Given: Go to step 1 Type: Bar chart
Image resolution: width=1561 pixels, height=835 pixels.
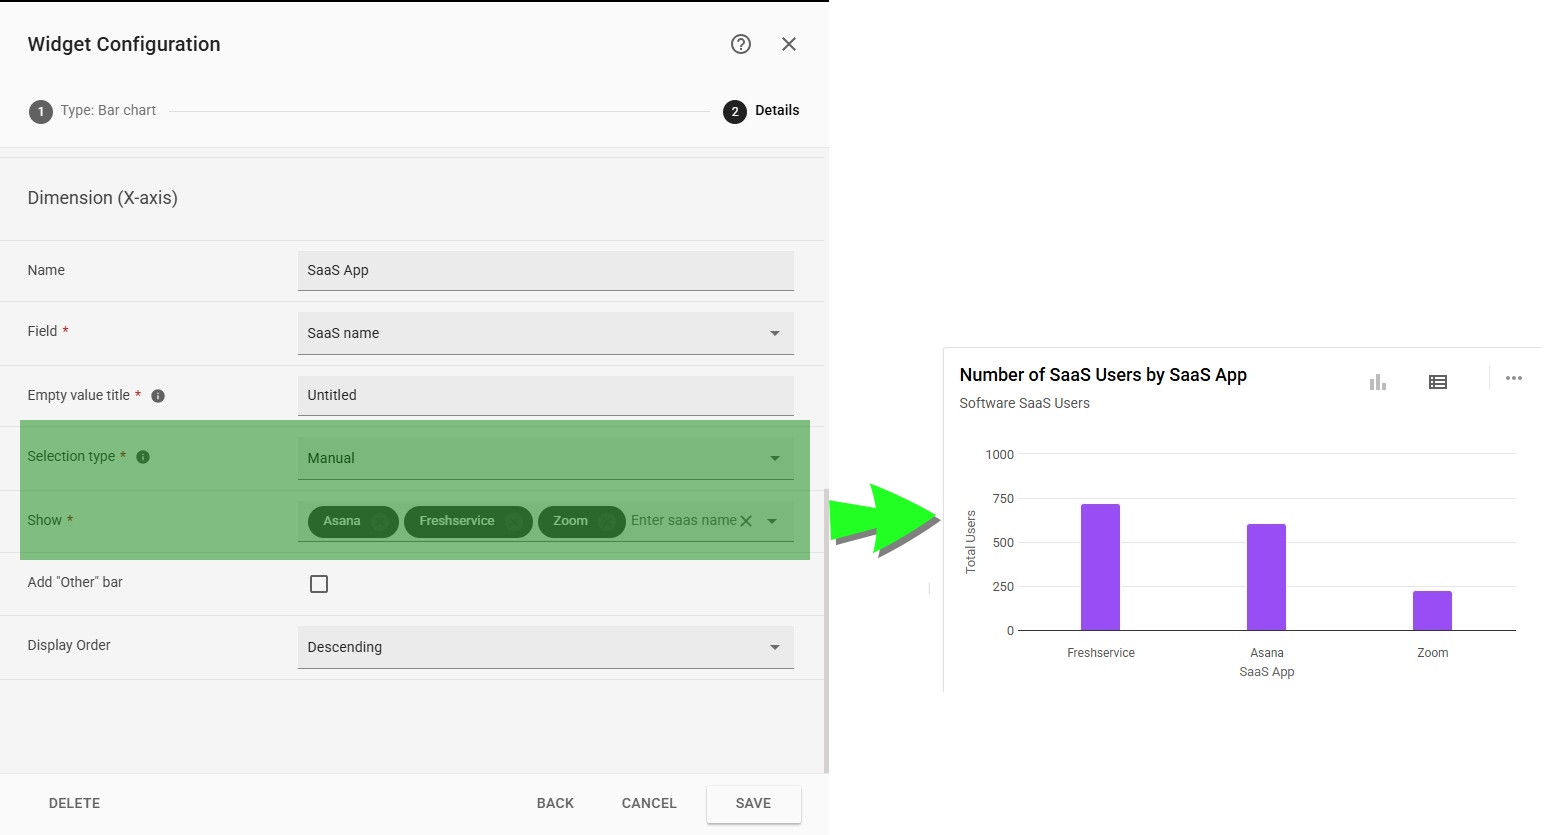Looking at the screenshot, I should (93, 111).
